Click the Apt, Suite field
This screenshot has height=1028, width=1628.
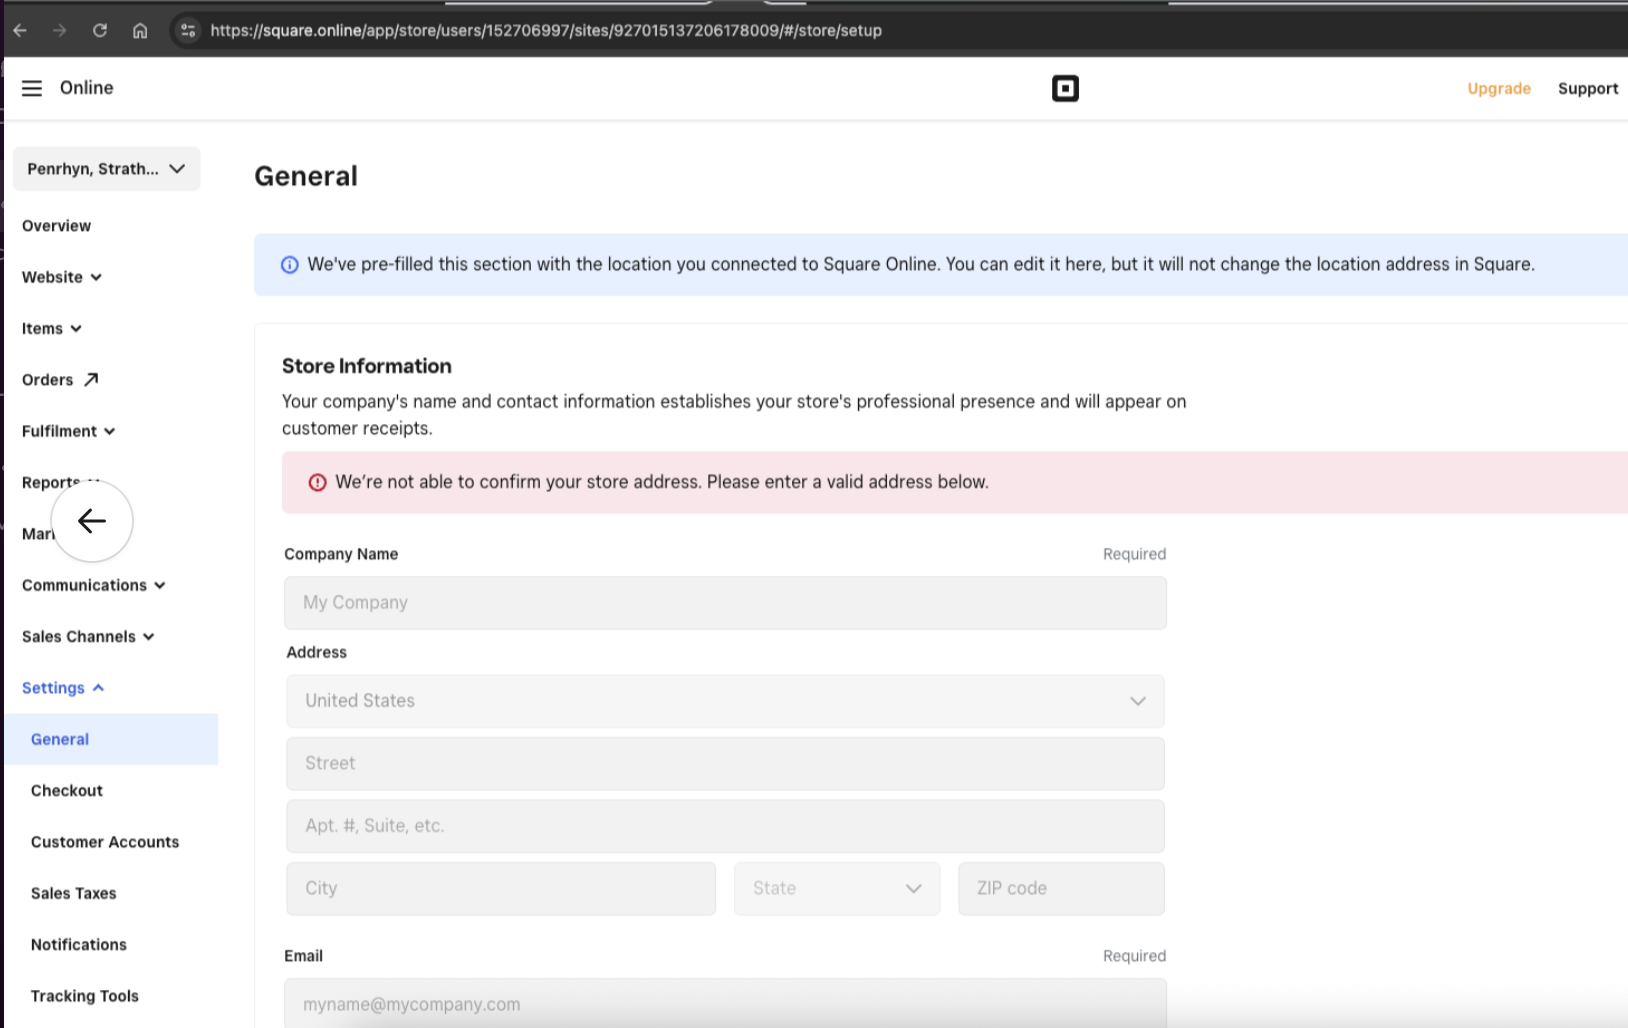pos(725,826)
